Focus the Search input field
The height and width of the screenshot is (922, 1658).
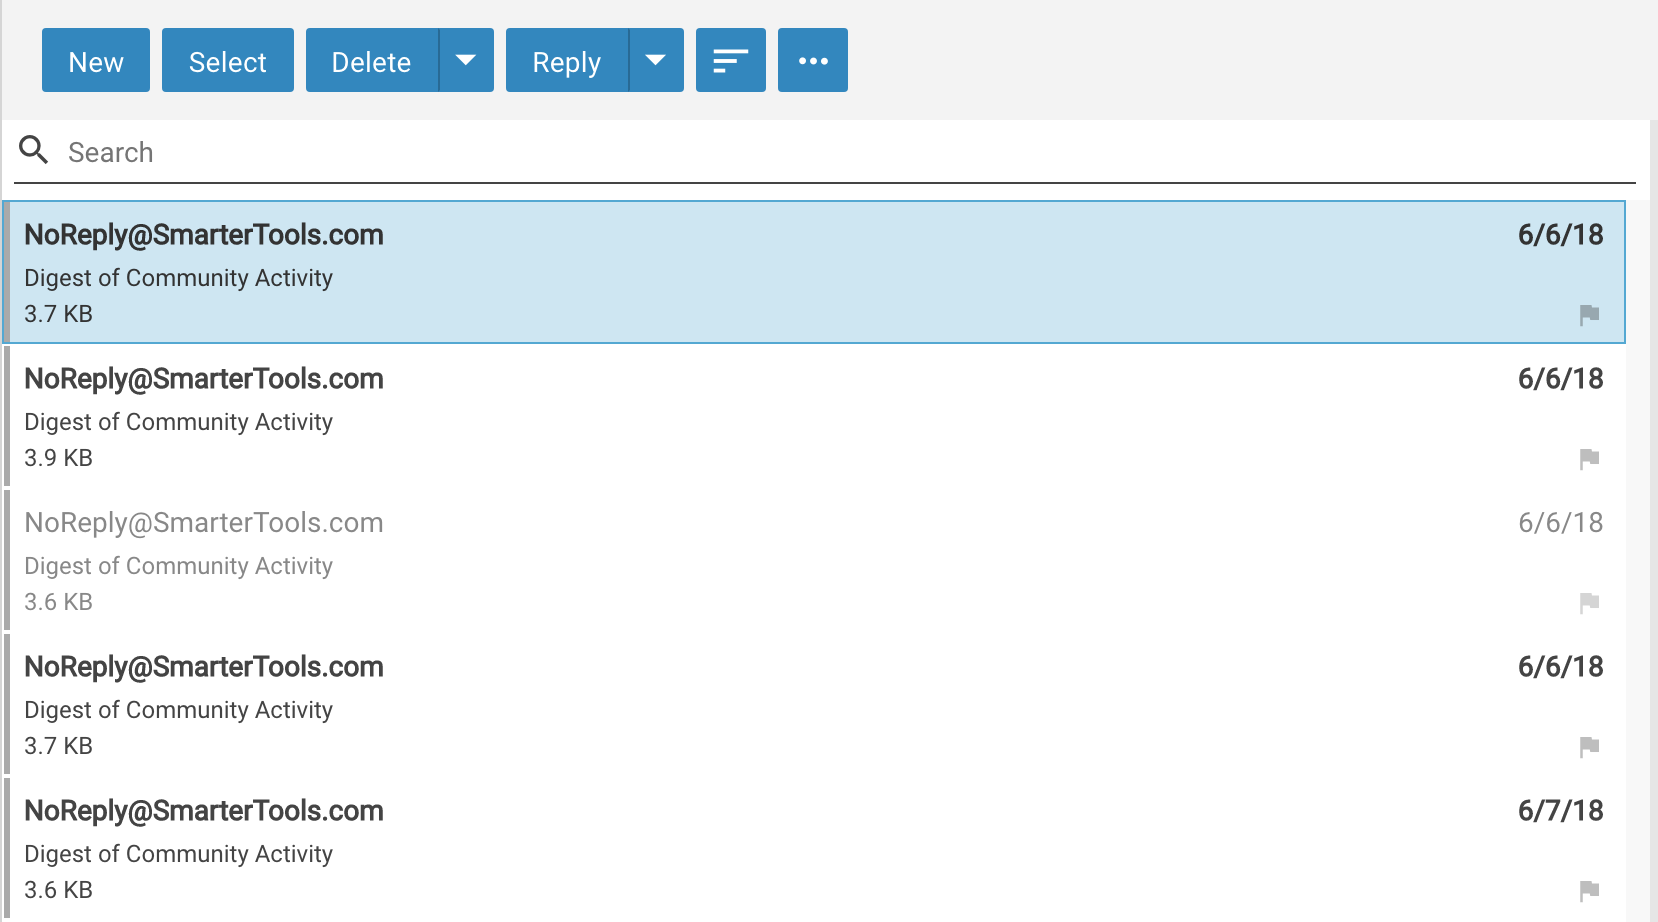800,152
